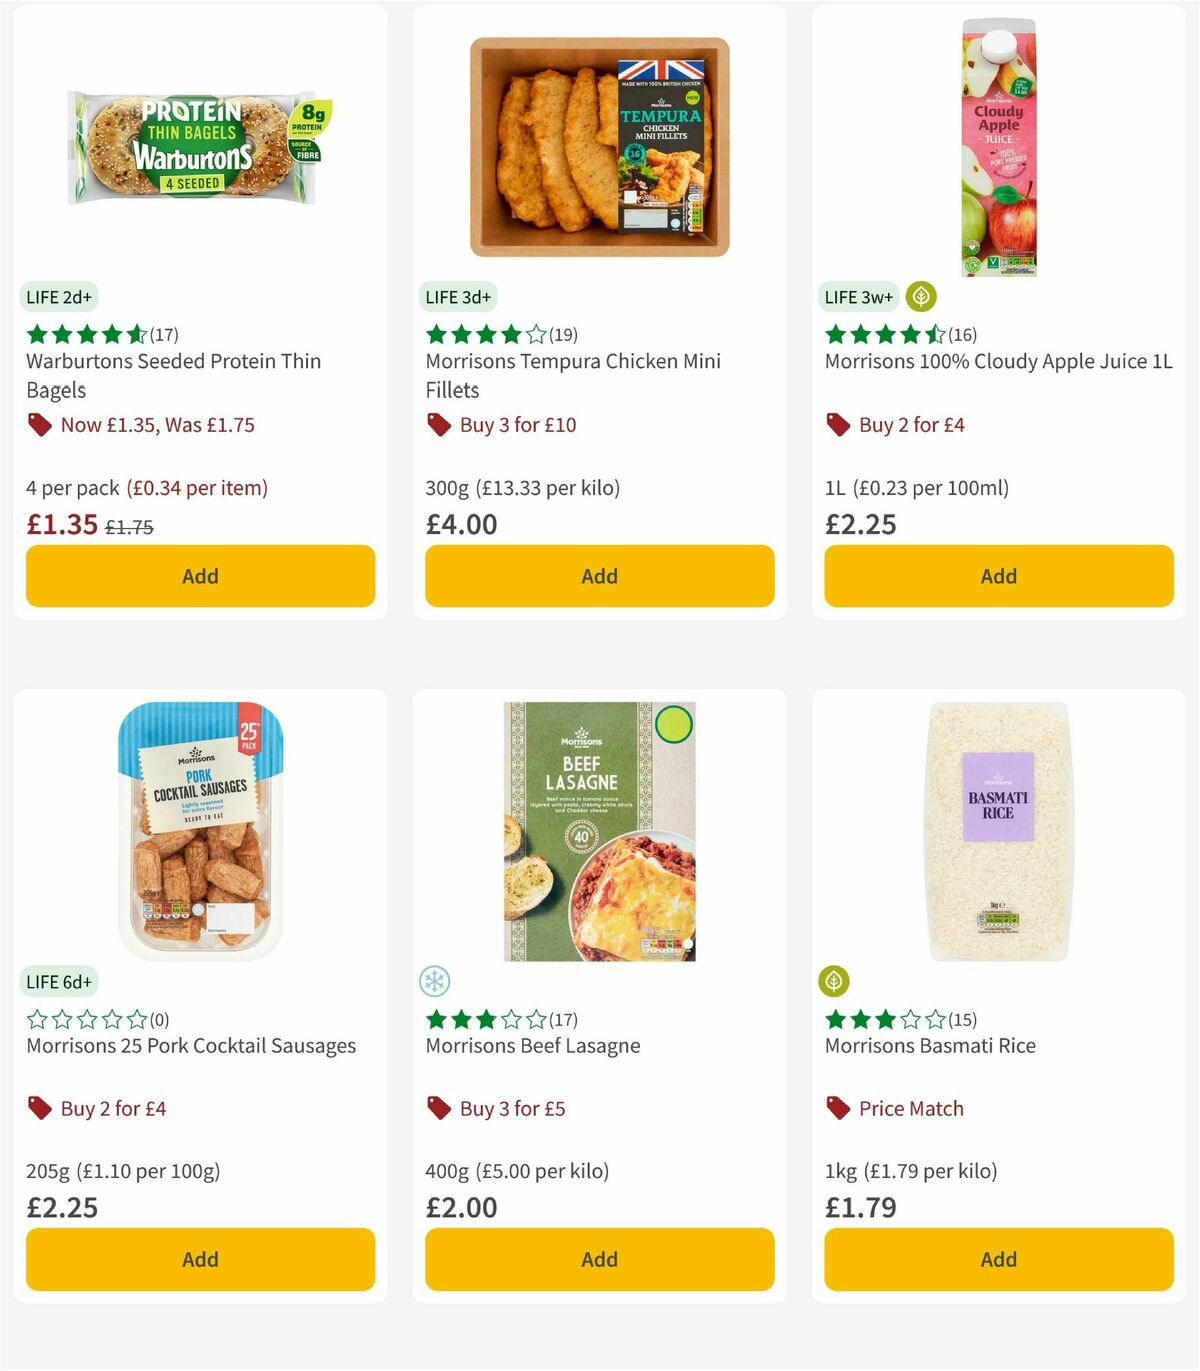Select the Morrisons 100% Cloudy Apple Juice title
The image size is (1200, 1371).
999,361
